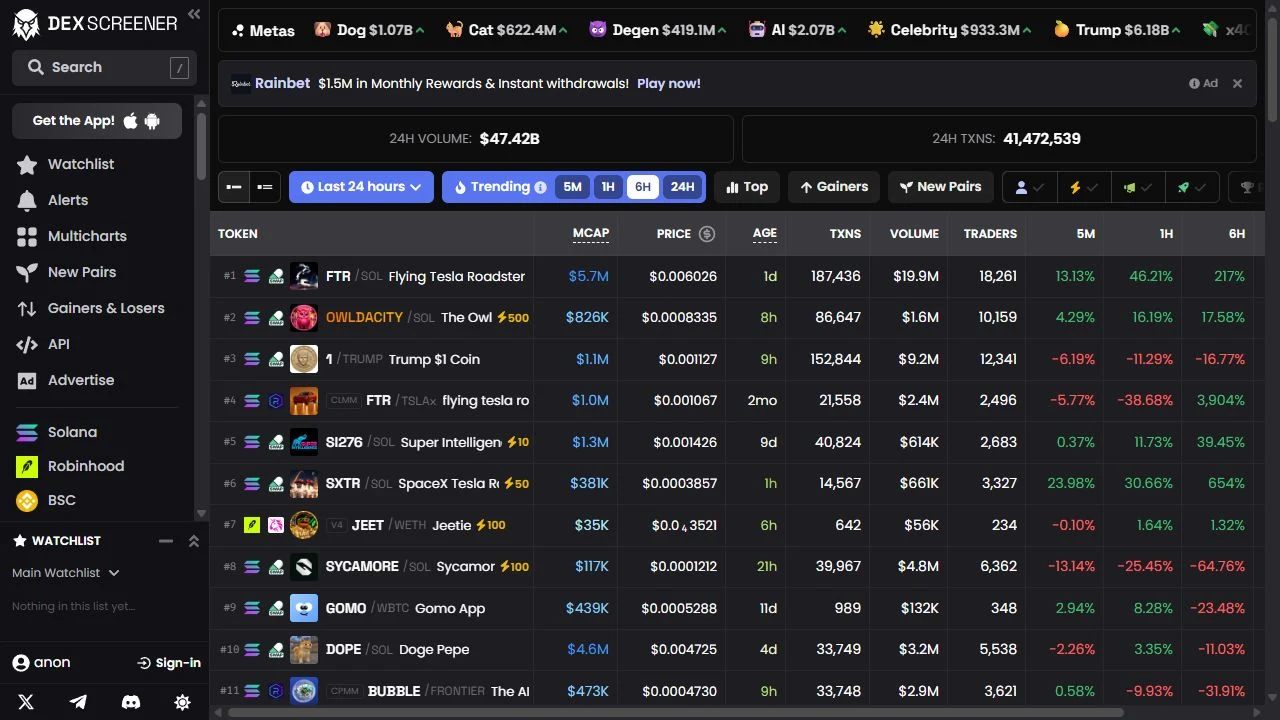Viewport: 1280px width, 720px height.
Task: Collapse the sidebar with double chevron icon
Action: (194, 14)
